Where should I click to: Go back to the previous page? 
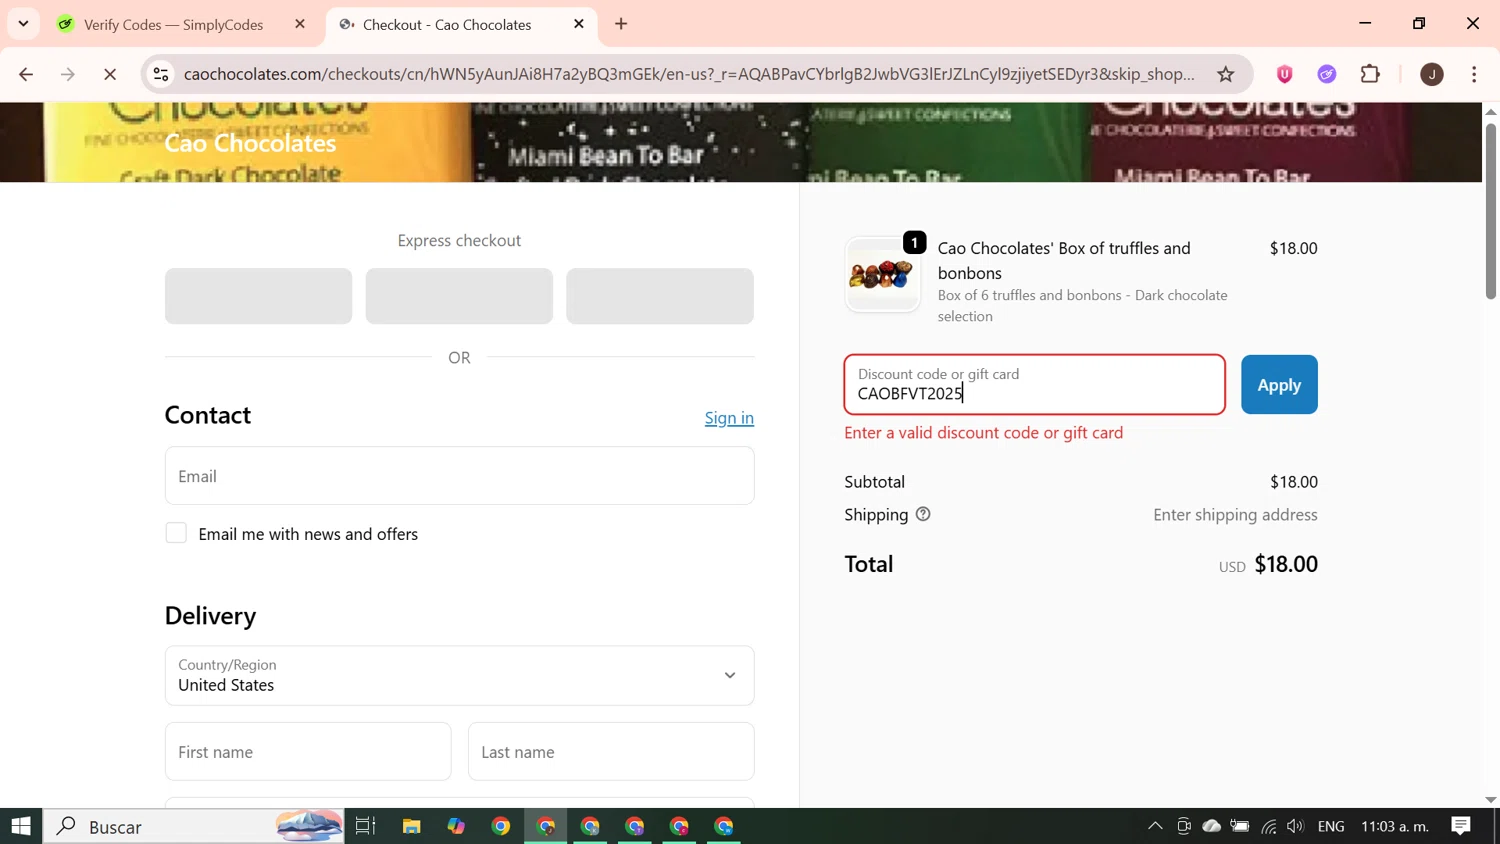coord(26,74)
